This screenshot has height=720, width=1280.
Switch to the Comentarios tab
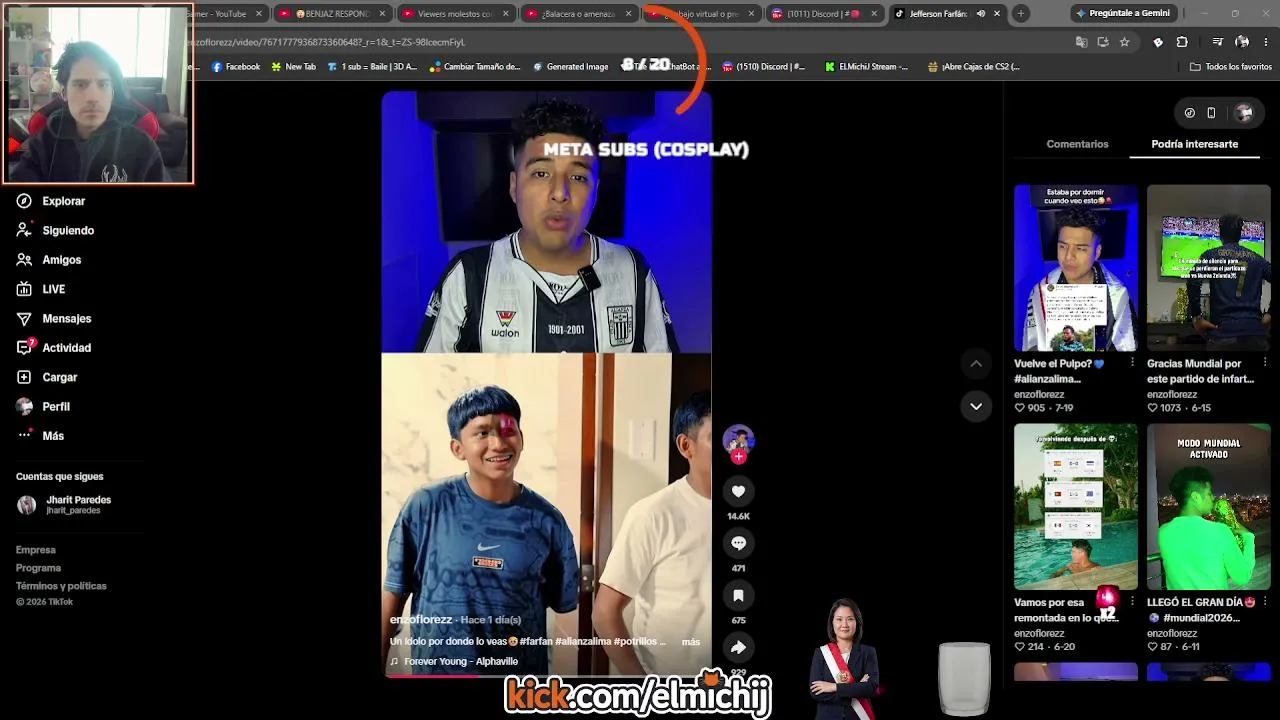tap(1077, 144)
